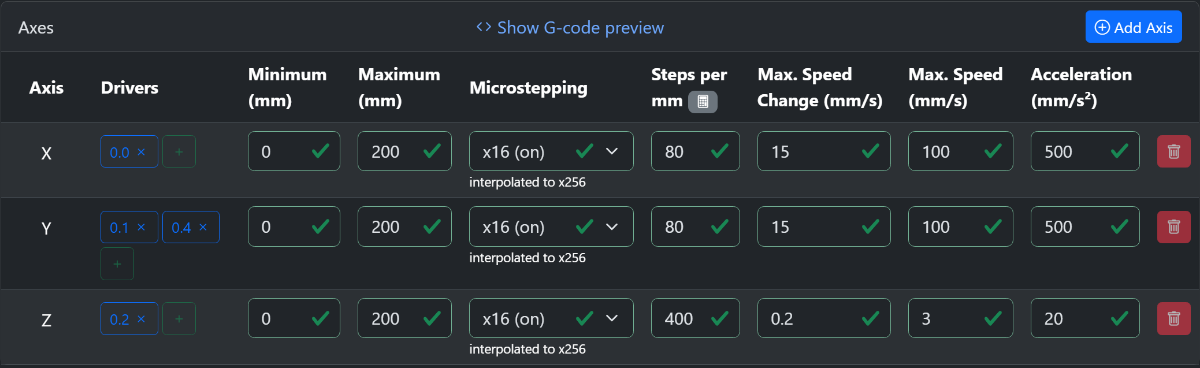Edit Y axis acceleration field
This screenshot has height=368, width=1200.
pos(1085,227)
